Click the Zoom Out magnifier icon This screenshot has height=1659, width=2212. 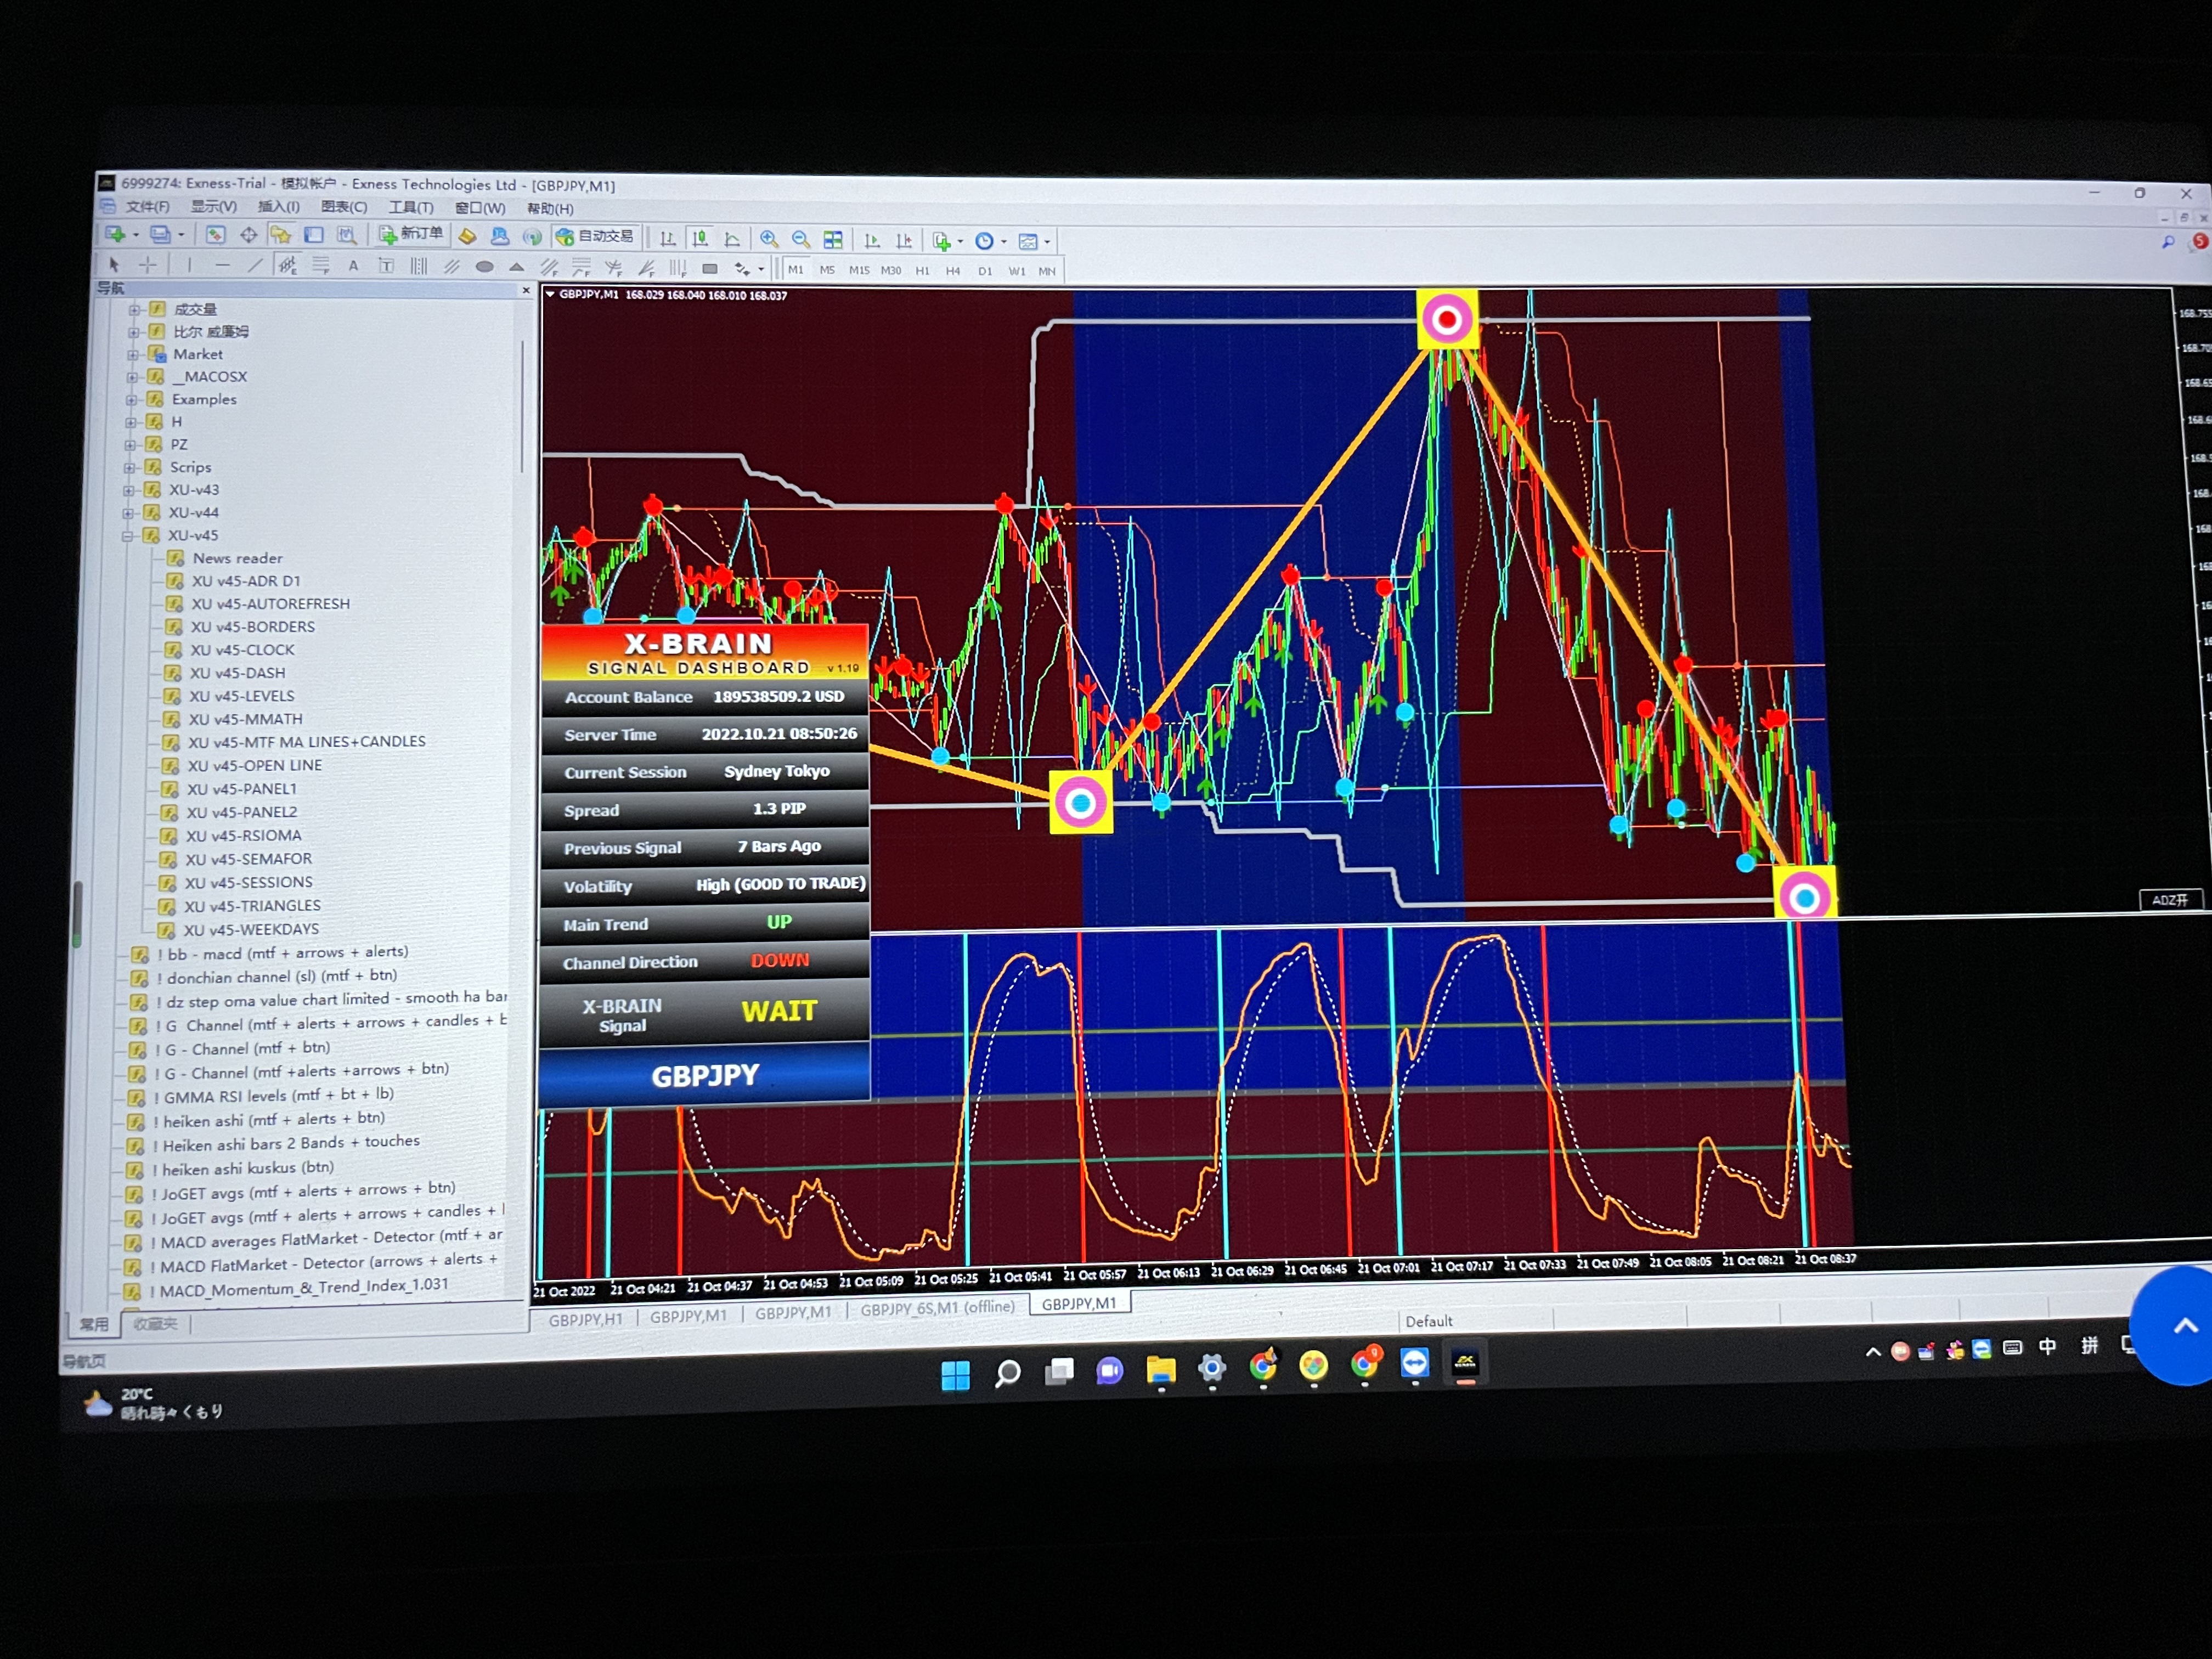(800, 239)
